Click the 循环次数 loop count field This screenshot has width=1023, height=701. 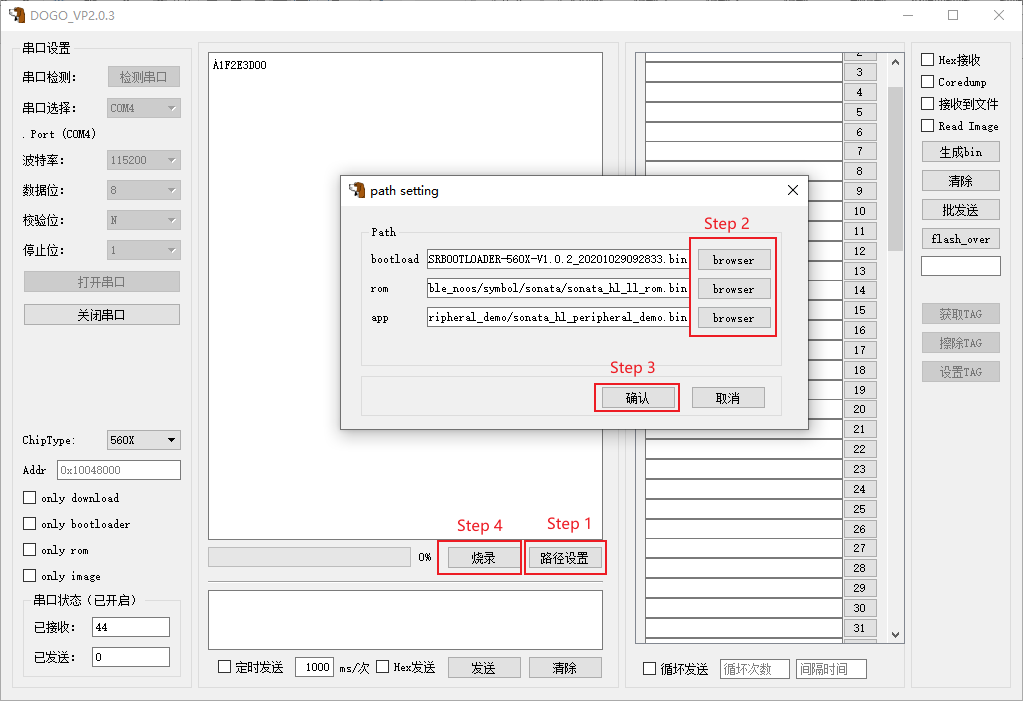click(755, 669)
